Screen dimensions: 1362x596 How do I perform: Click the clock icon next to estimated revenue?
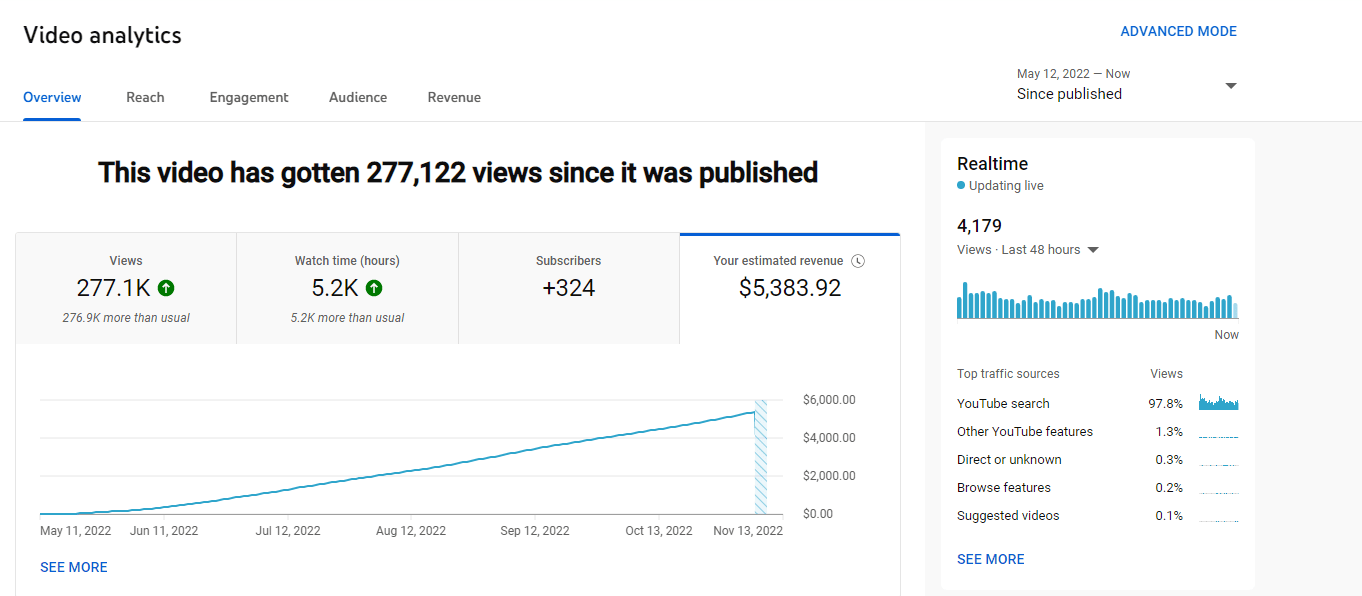857,261
